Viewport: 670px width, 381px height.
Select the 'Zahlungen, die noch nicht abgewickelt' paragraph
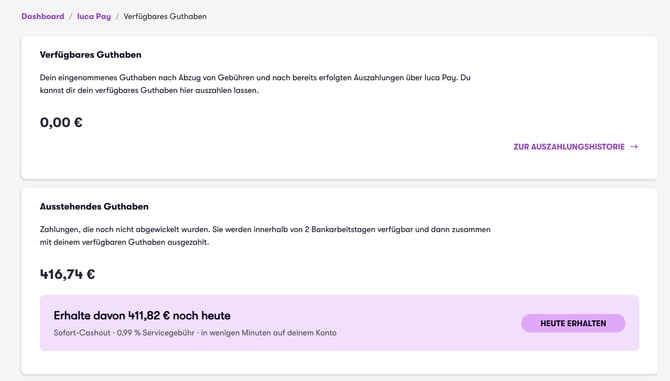[265, 236]
